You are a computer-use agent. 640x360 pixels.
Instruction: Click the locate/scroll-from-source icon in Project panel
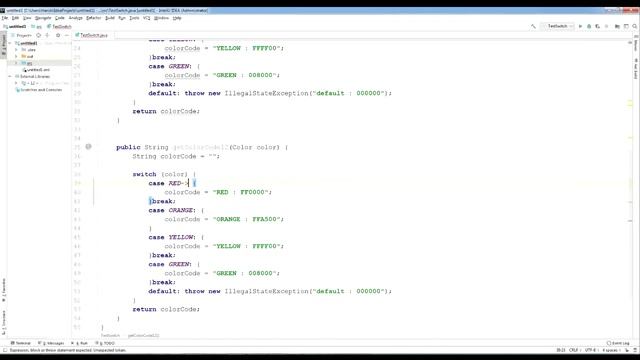tap(39, 36)
